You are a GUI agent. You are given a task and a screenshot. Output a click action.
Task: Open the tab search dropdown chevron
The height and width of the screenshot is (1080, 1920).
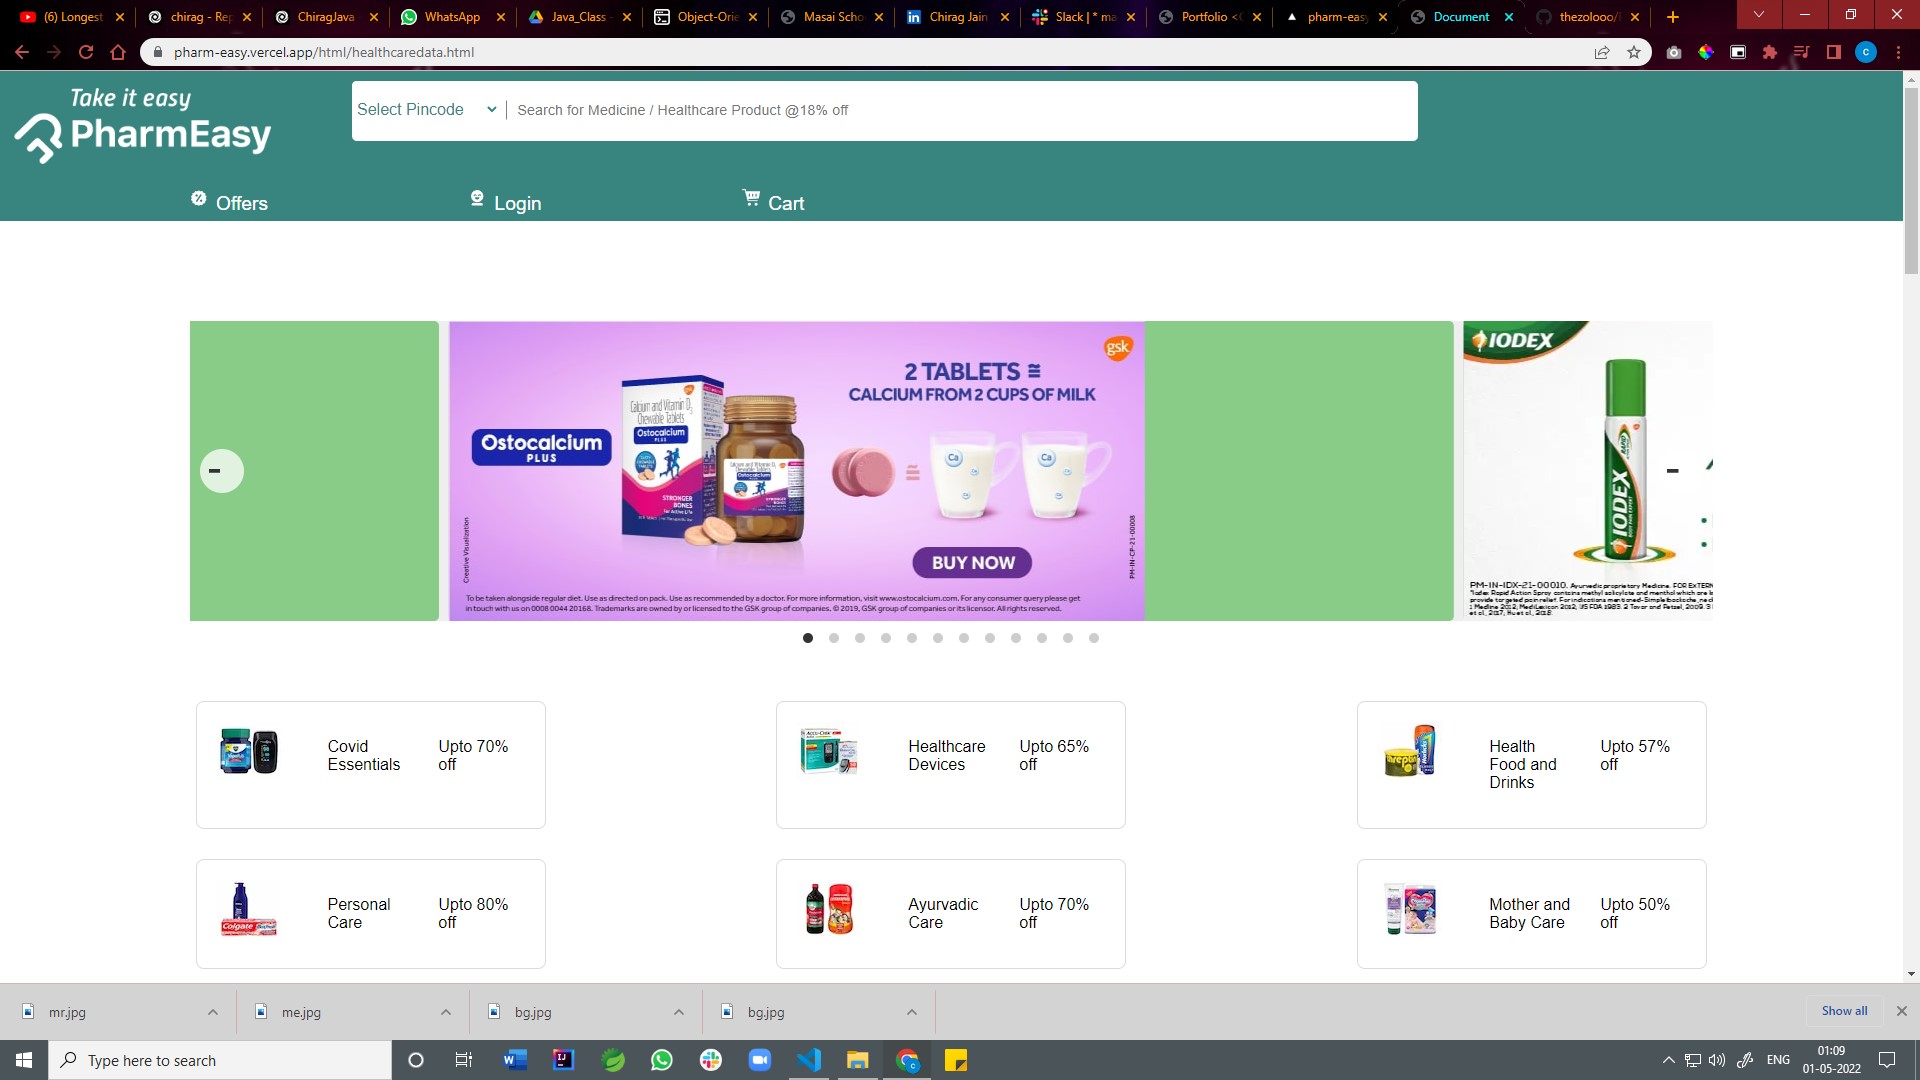pos(1759,15)
